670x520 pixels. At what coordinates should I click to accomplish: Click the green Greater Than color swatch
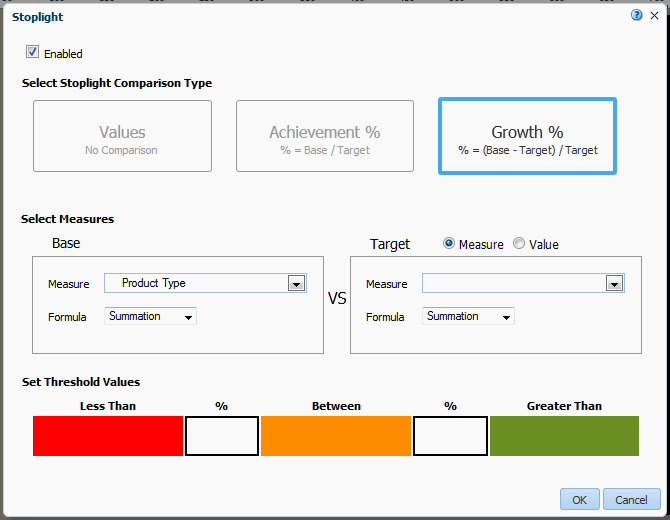[x=564, y=436]
